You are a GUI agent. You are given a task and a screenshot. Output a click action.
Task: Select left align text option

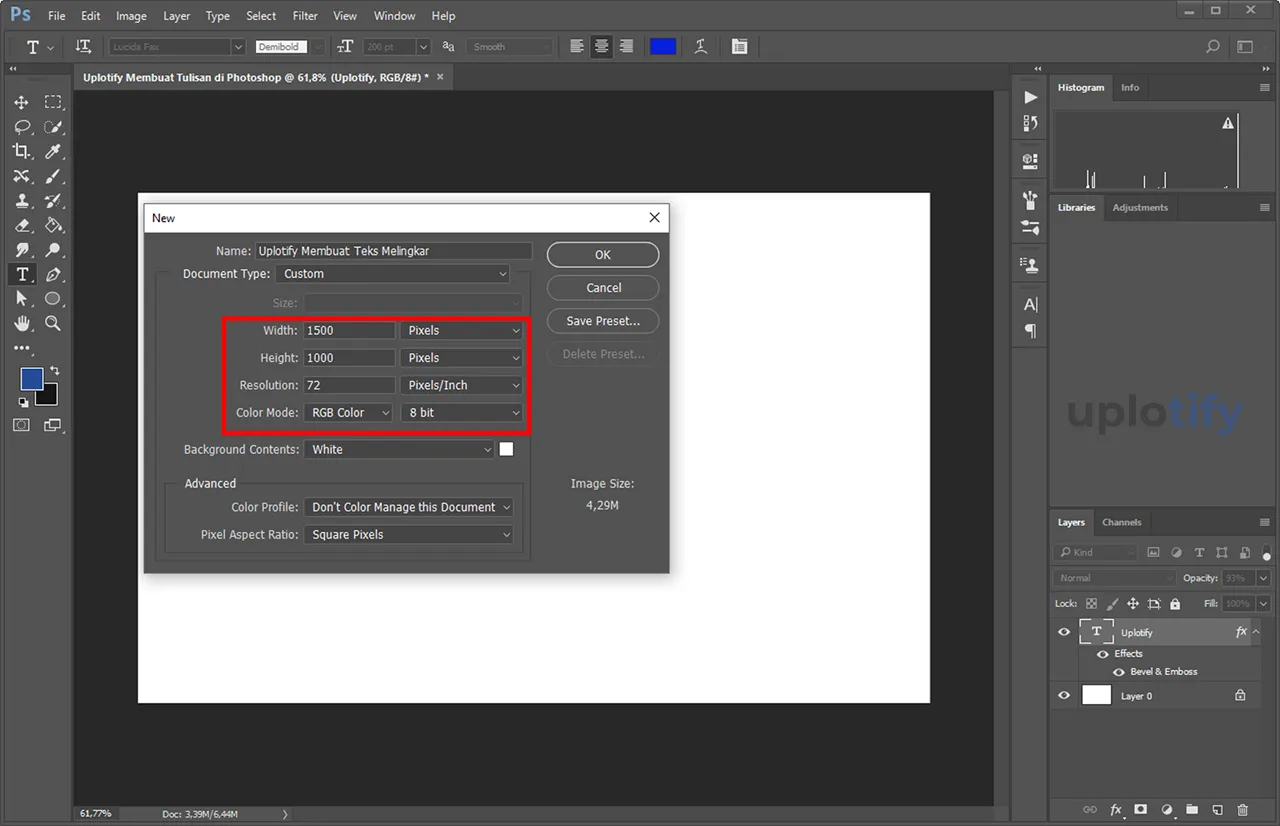[577, 46]
